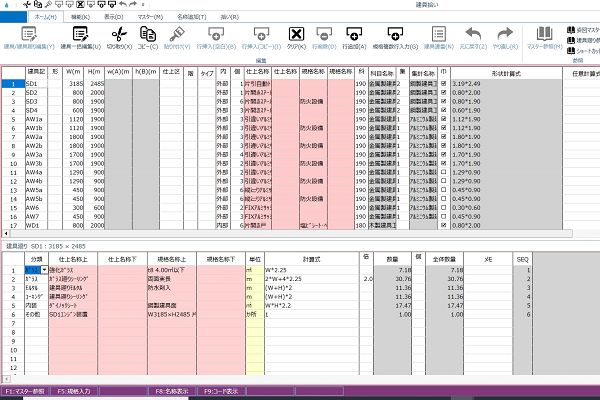The image size is (600, 400).
Task: Click the clear X icon in quick access toolbar
Action: (x=80, y=5)
